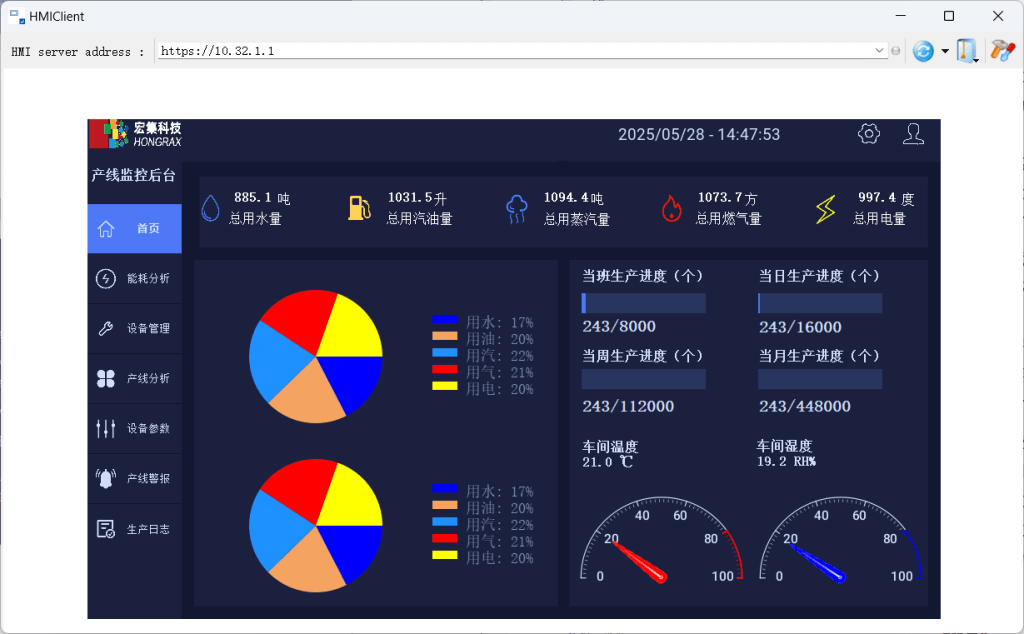Open 能耗分析 energy analysis menu item
The image size is (1024, 634).
click(x=135, y=279)
